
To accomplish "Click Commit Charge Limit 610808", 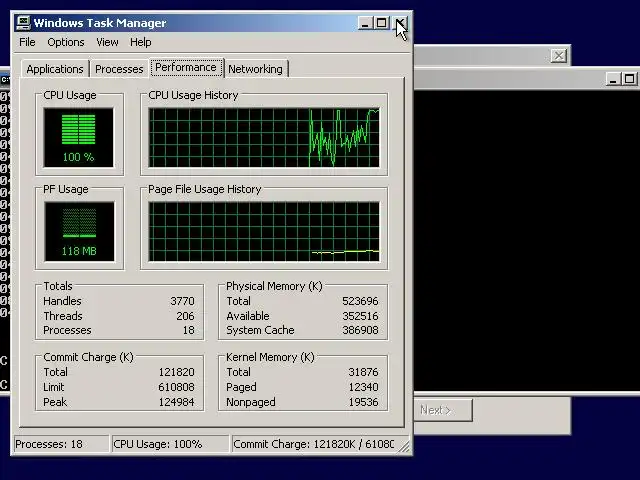I will click(x=176, y=387).
